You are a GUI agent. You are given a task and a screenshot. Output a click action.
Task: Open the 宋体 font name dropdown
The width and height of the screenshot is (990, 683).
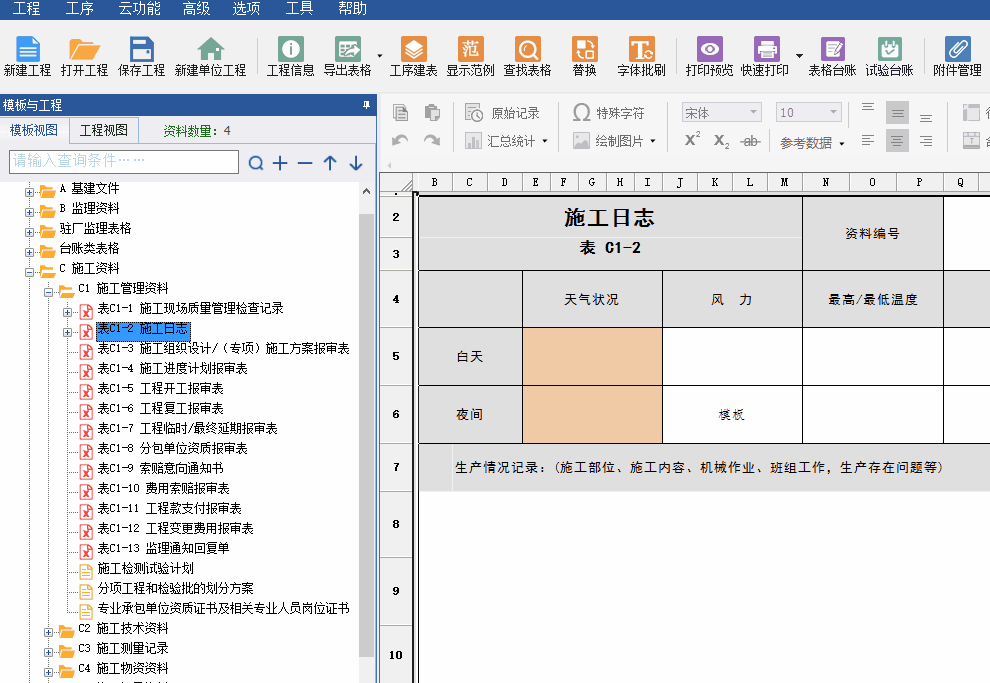click(x=721, y=113)
